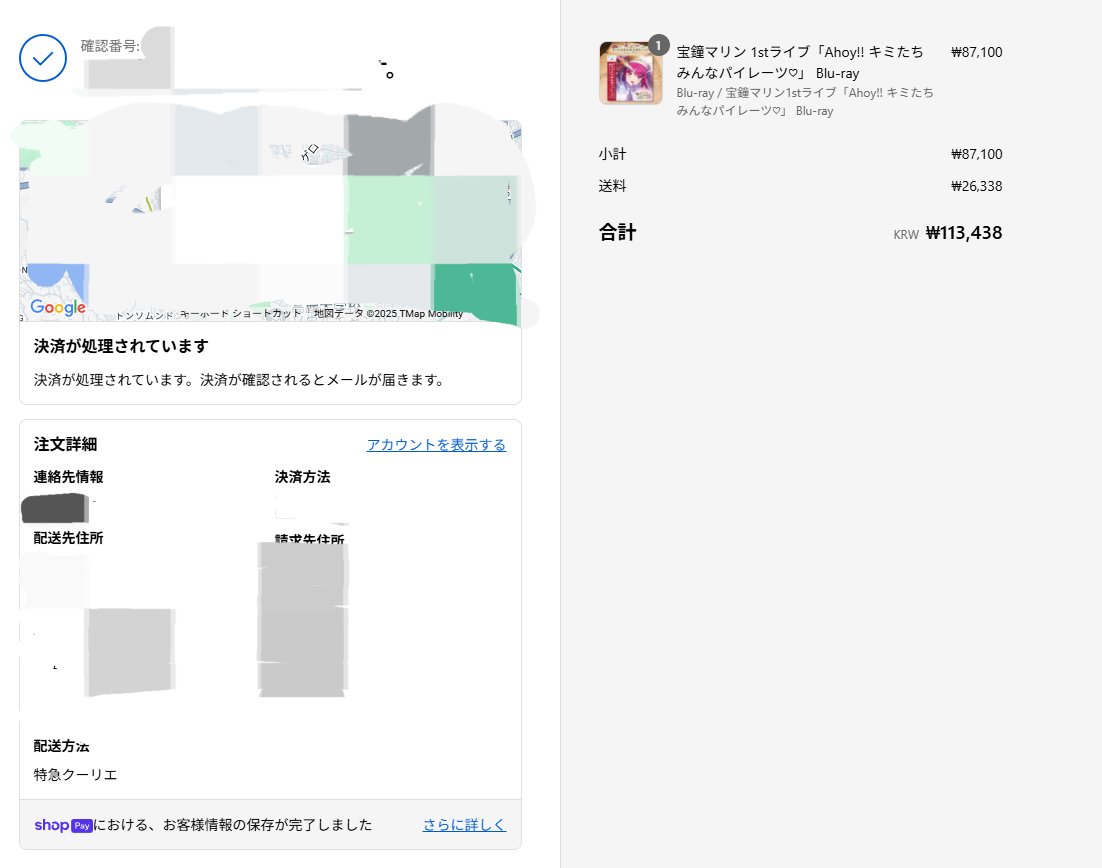Viewport: 1102px width, 868px height.
Task: Open the さらに詳しく link
Action: (x=464, y=825)
